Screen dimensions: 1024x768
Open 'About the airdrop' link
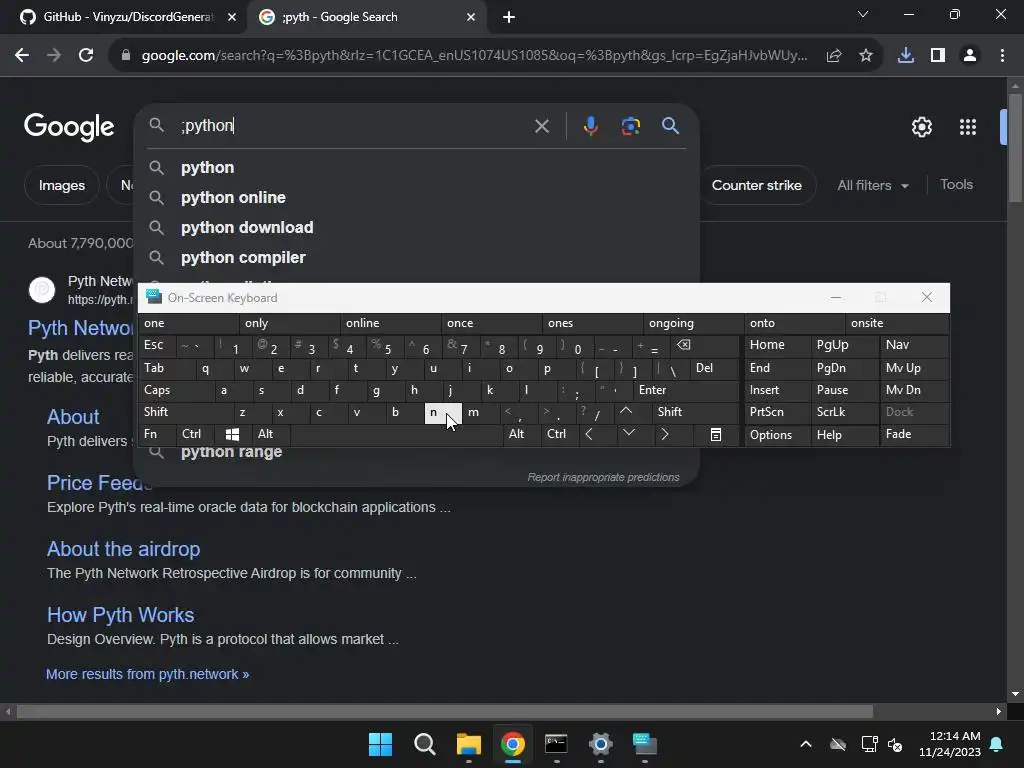coord(123,549)
